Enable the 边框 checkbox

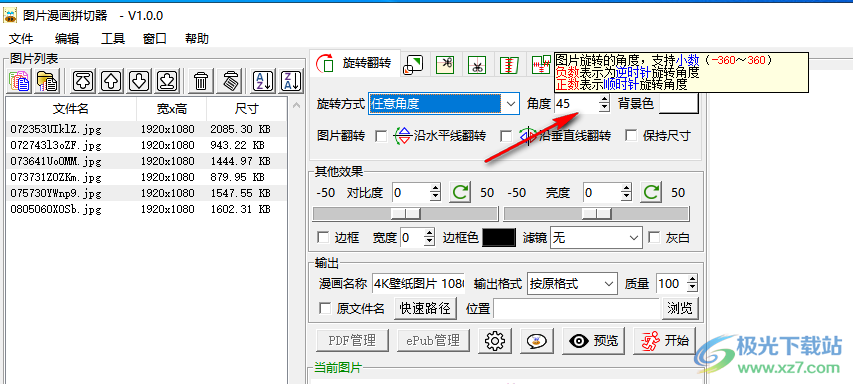coord(323,238)
